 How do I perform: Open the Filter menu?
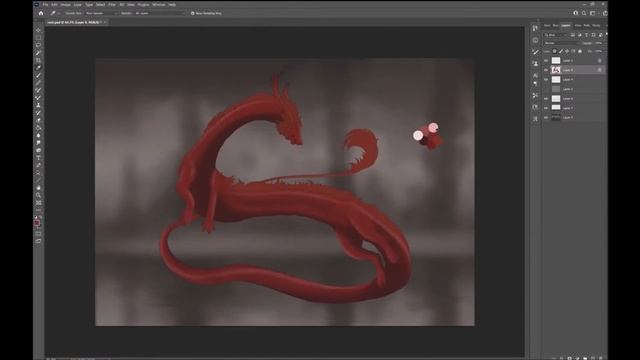[112, 4]
